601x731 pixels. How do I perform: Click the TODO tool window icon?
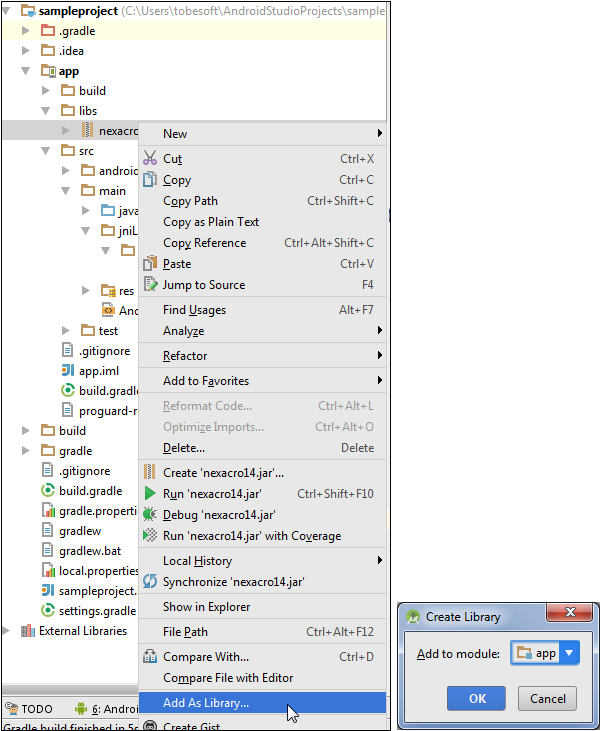[x=11, y=708]
